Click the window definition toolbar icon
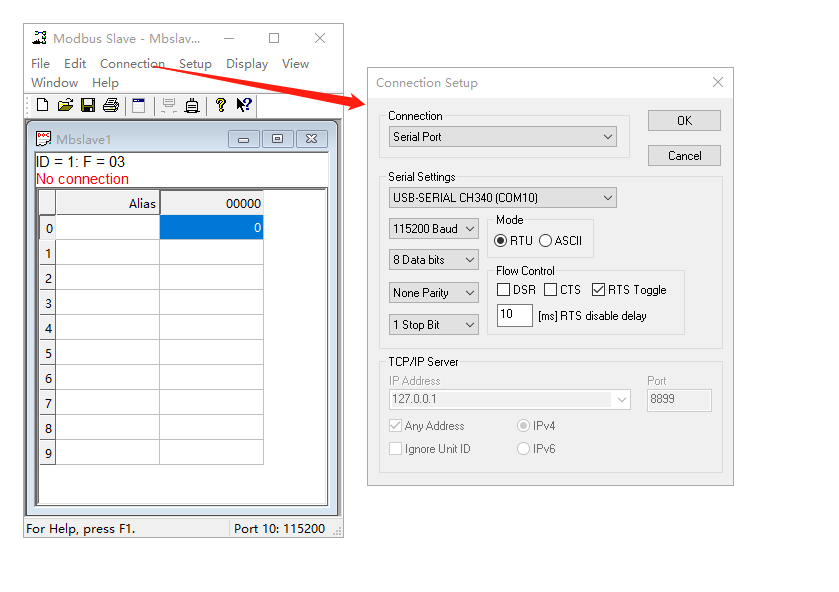The height and width of the screenshot is (592, 839). click(139, 105)
